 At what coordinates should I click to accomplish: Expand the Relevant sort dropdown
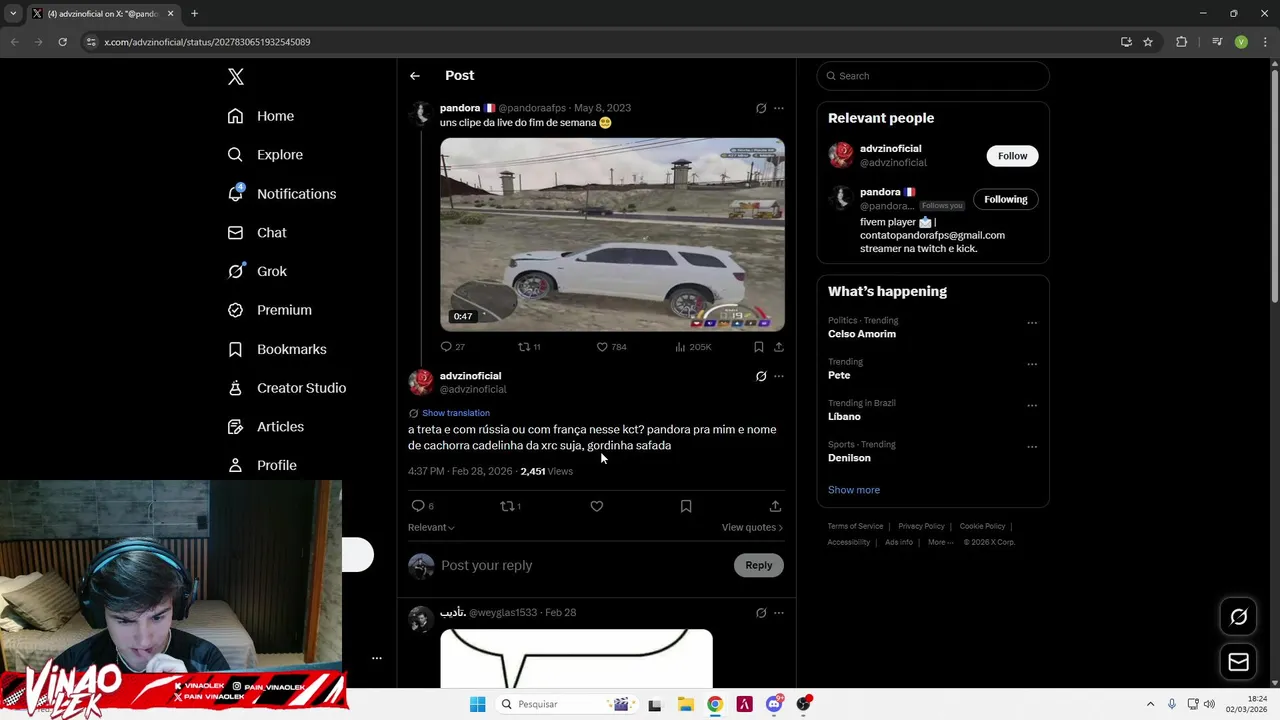(431, 527)
